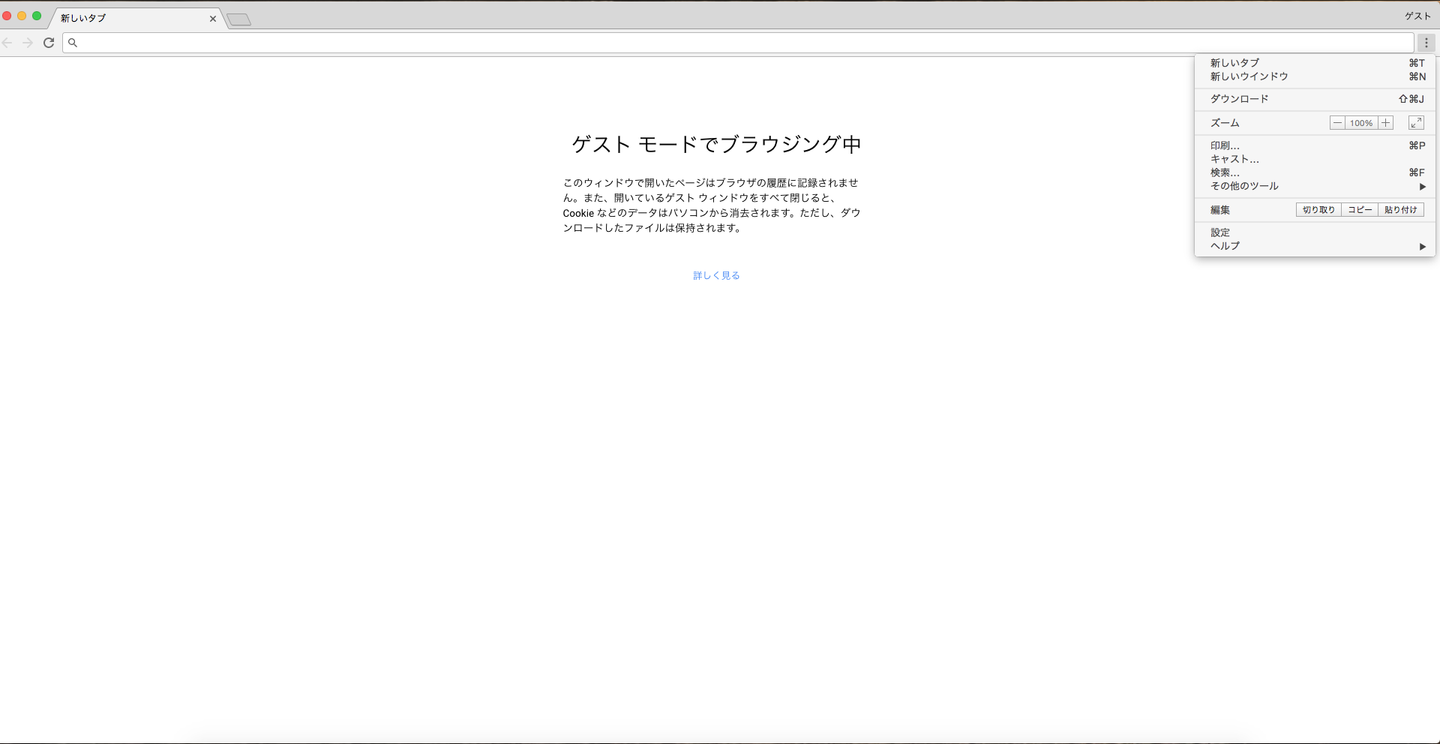1440x744 pixels.
Task: Click the 貼り付け button
Action: point(1401,210)
